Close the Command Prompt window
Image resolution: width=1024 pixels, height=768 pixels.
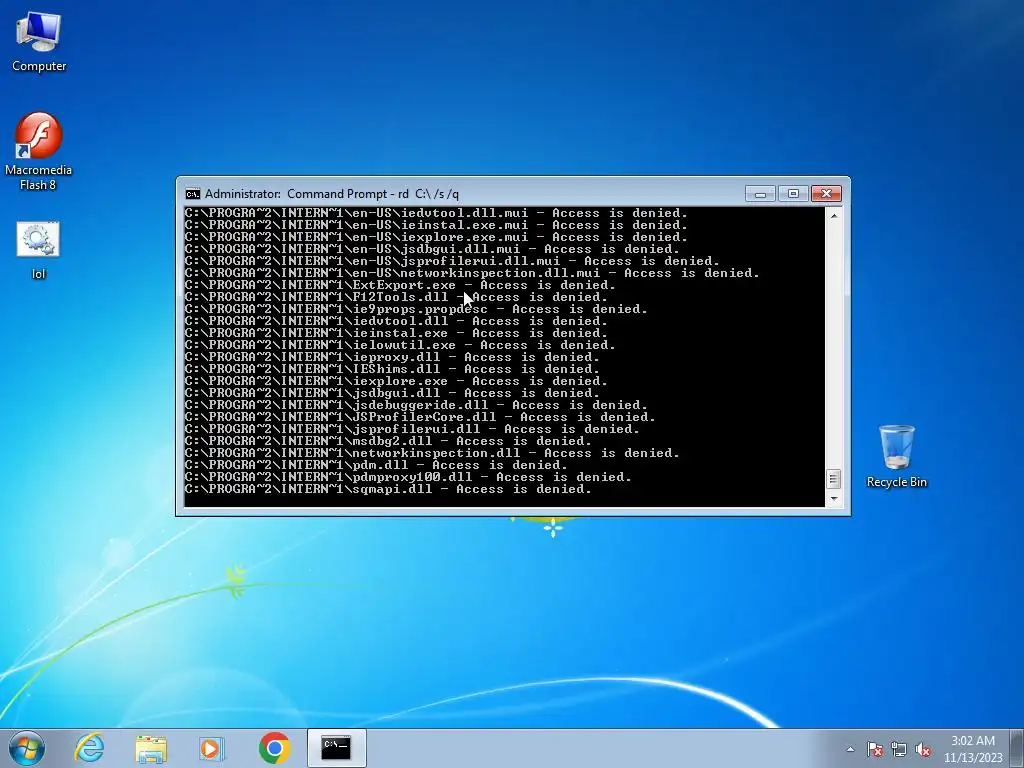pos(826,194)
